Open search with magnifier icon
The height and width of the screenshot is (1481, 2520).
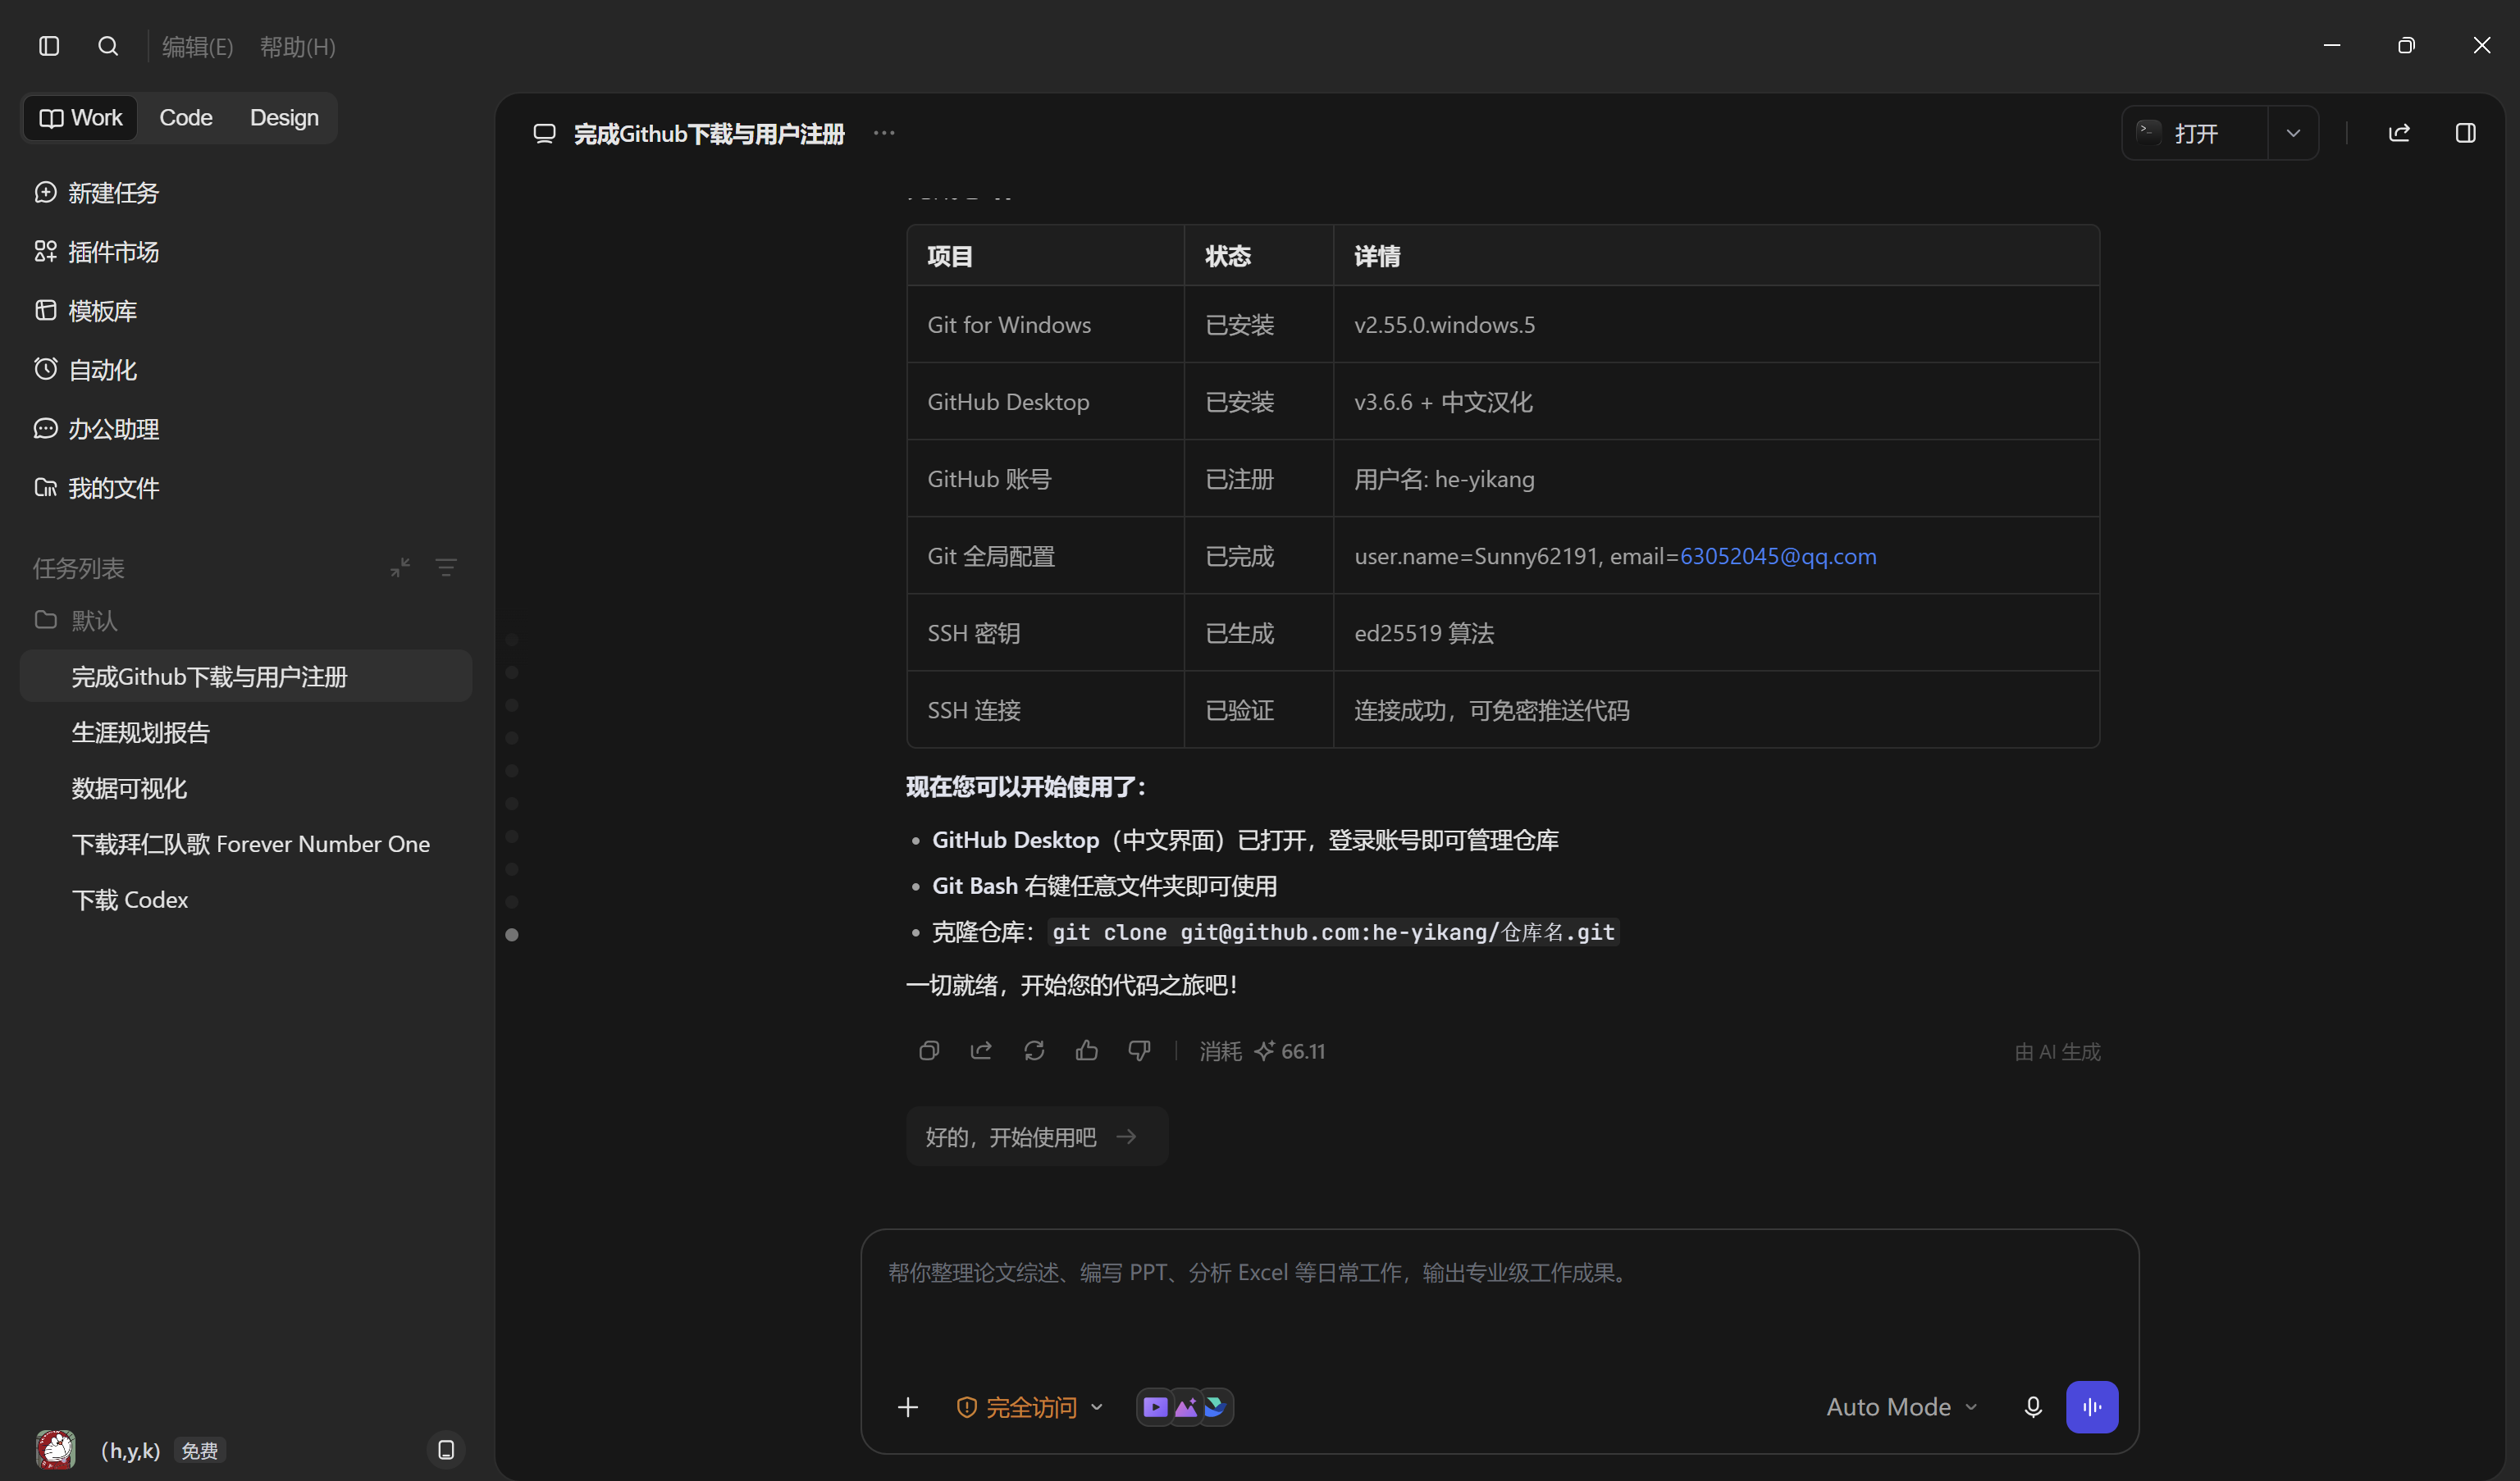click(x=108, y=46)
